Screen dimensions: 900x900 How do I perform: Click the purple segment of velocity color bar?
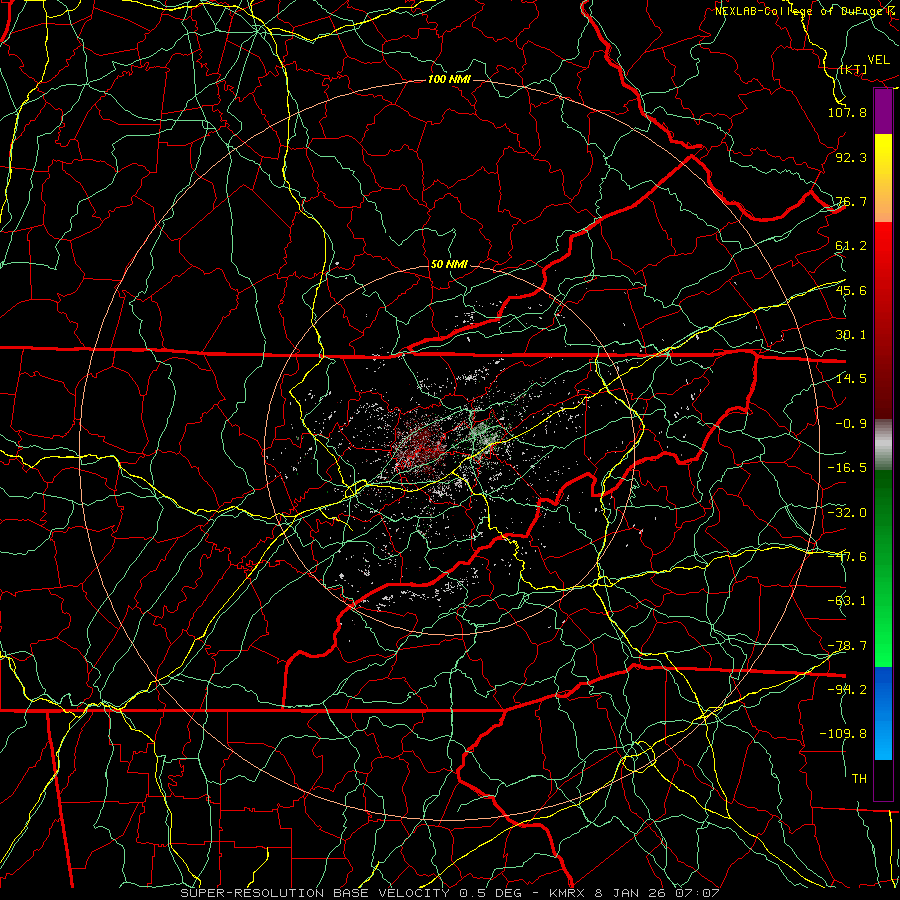[x=883, y=111]
